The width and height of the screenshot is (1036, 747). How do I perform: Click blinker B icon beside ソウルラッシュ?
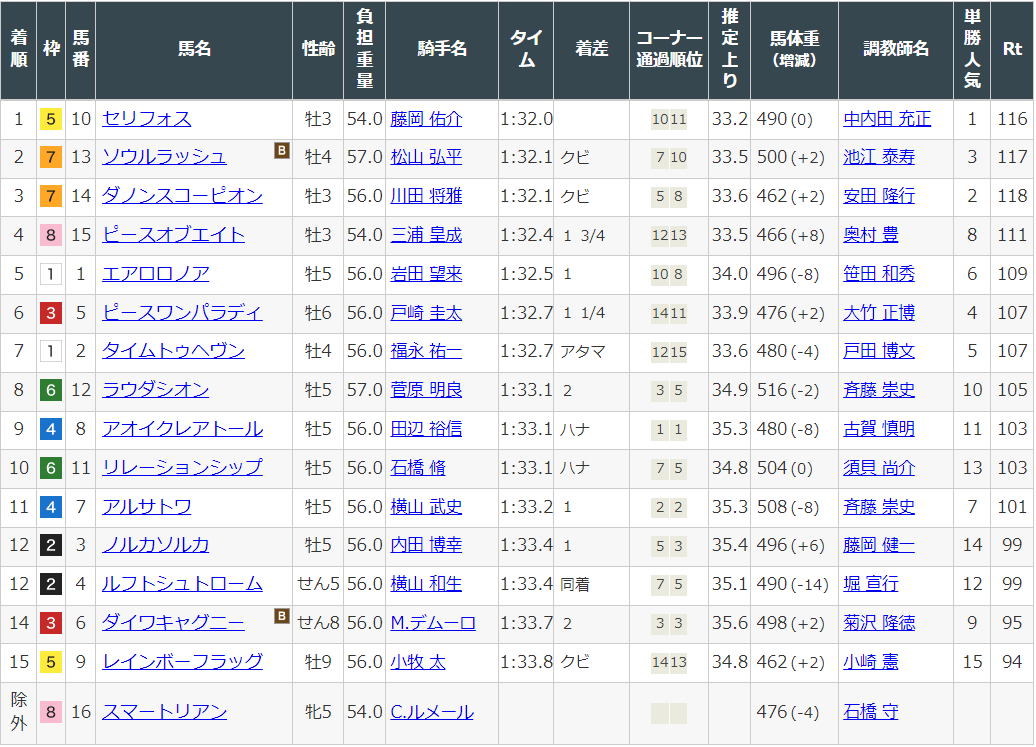281,151
